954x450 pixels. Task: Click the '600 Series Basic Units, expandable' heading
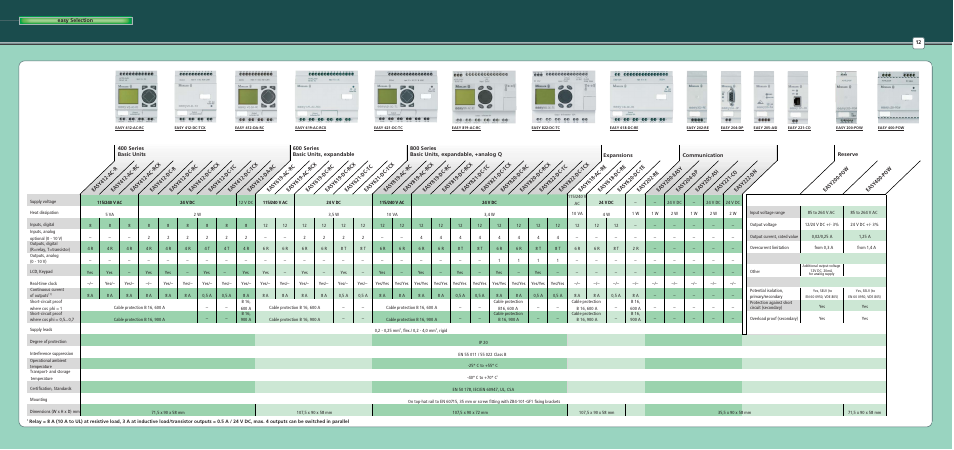323,151
